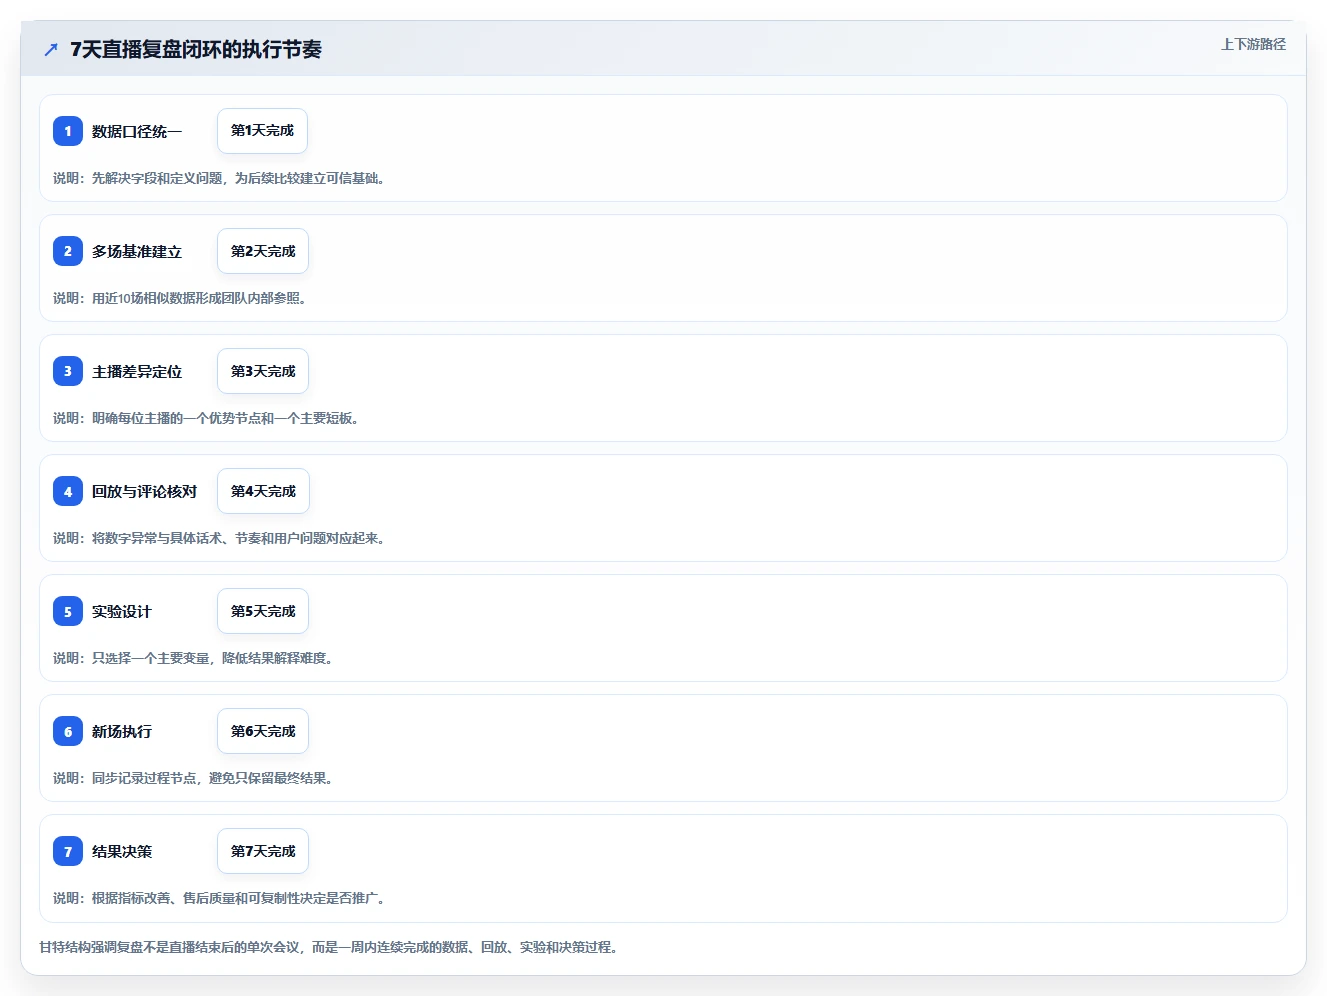The width and height of the screenshot is (1327, 996).
Task: Click the 第1天完成 tag
Action: [262, 131]
